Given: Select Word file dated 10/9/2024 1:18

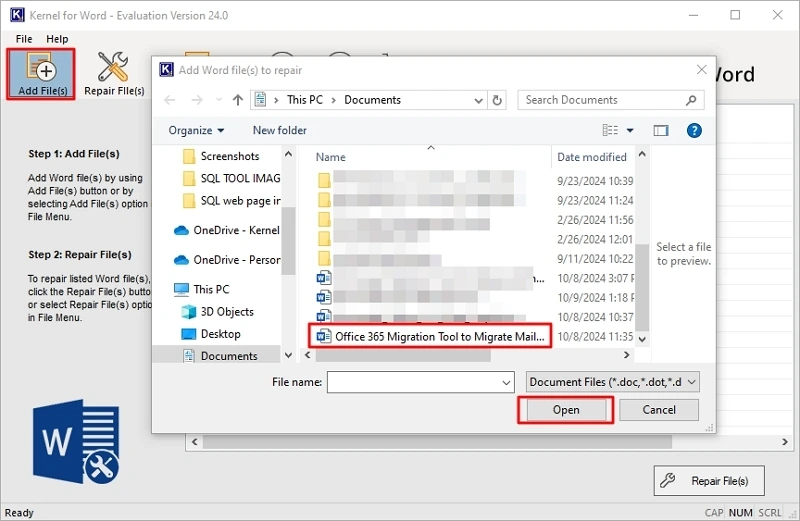Looking at the screenshot, I should 474,297.
